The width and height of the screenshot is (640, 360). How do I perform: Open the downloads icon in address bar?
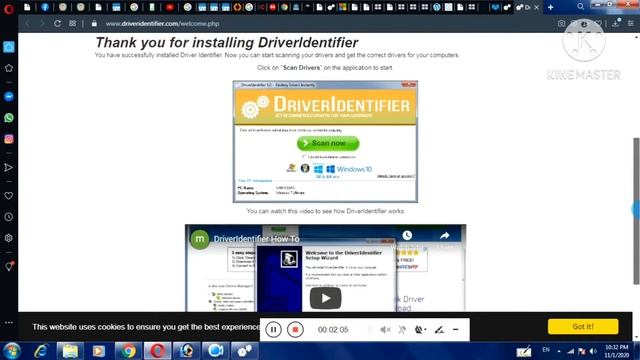click(x=616, y=24)
